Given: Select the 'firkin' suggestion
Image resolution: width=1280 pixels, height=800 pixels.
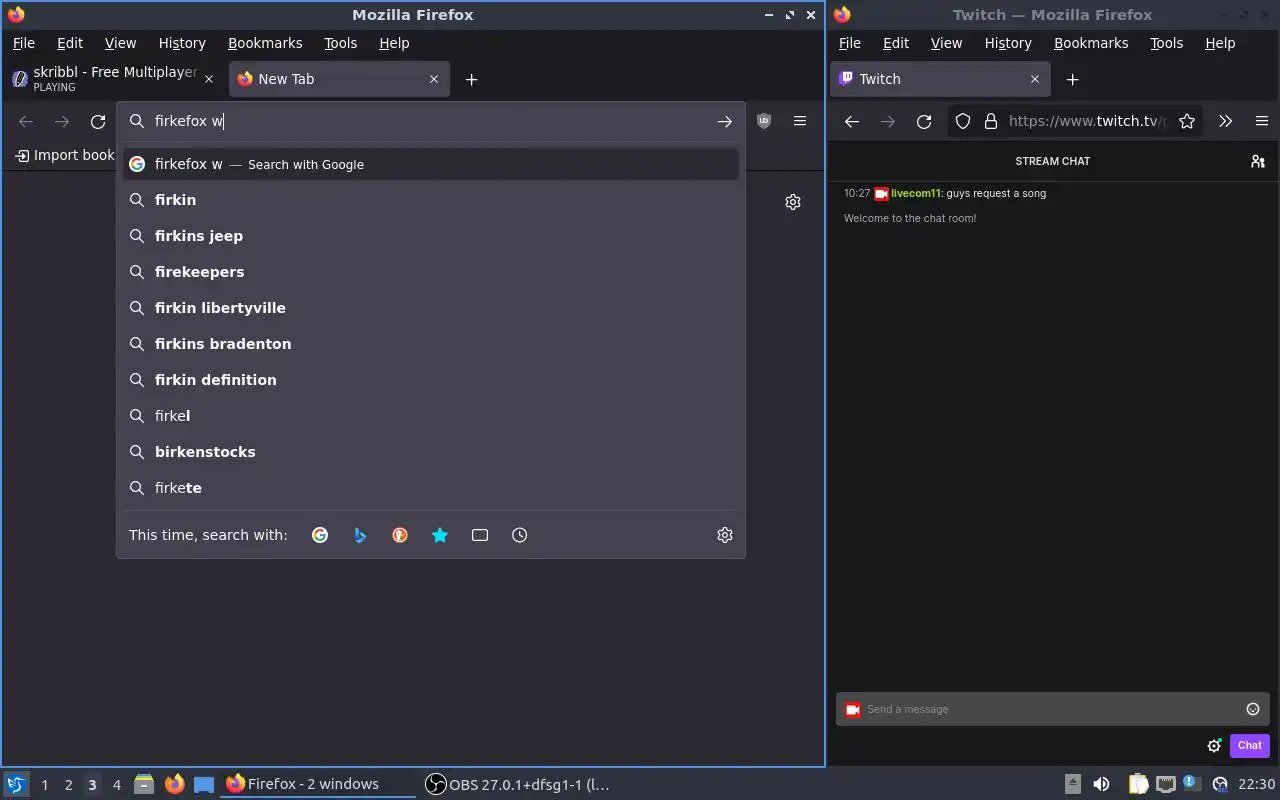Looking at the screenshot, I should [x=431, y=200].
